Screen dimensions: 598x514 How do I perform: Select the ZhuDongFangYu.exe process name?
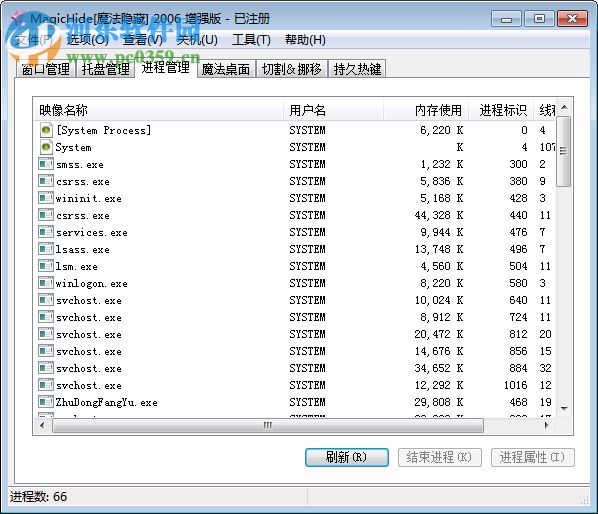tap(106, 402)
